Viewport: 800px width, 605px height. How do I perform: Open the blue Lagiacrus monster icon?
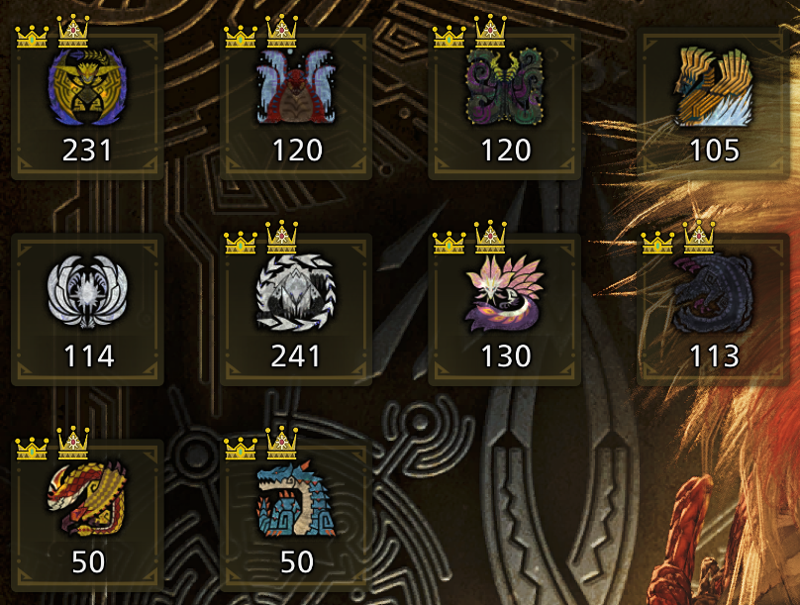pos(296,498)
